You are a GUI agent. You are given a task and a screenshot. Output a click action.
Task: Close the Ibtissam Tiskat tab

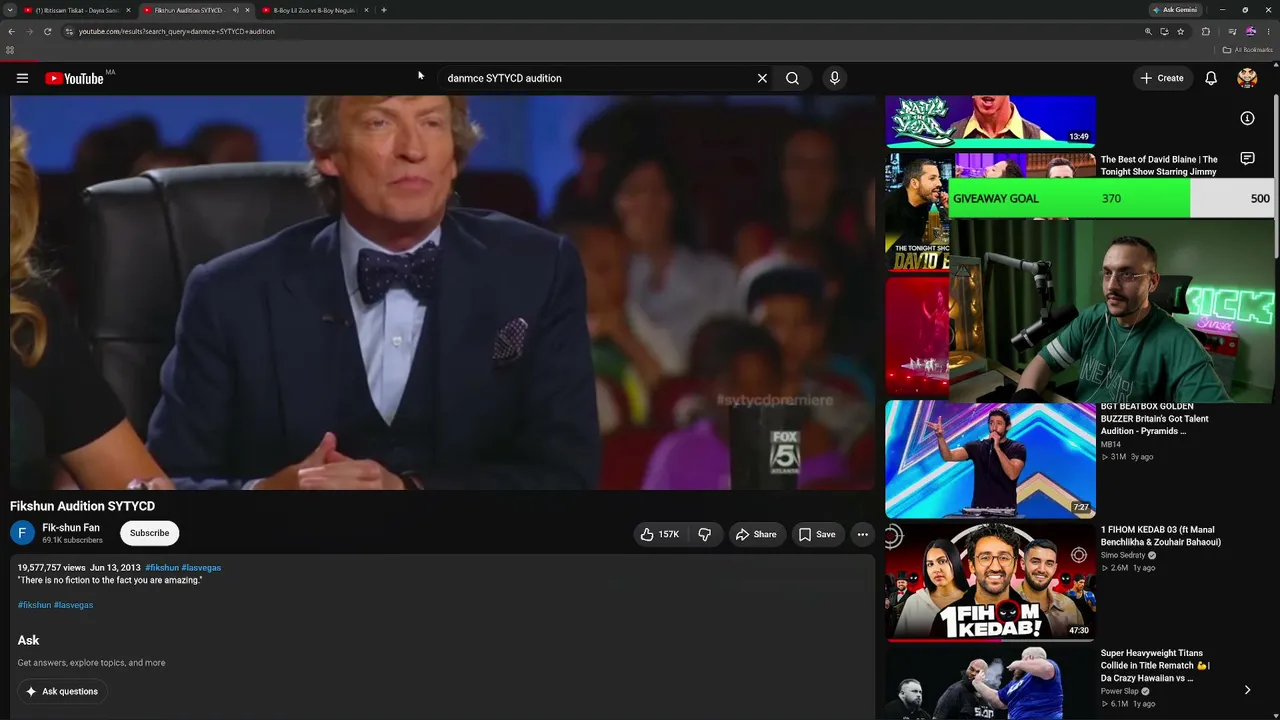(128, 10)
